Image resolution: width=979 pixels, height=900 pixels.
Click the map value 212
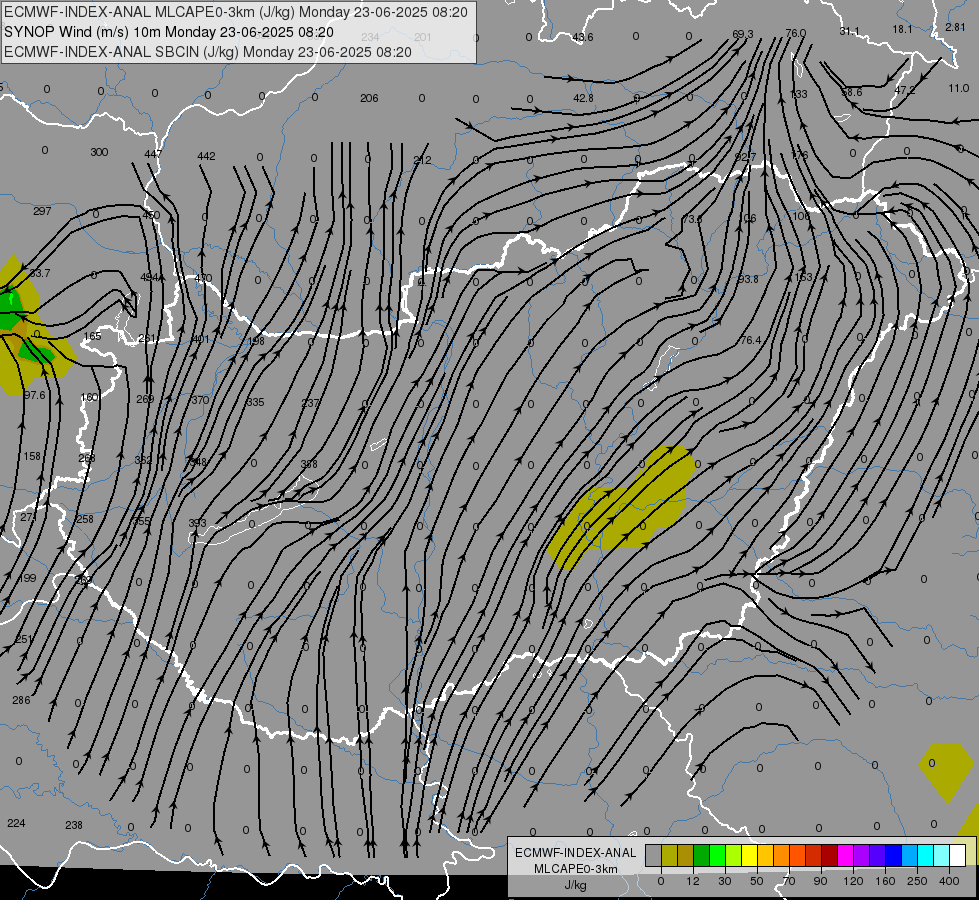422,160
